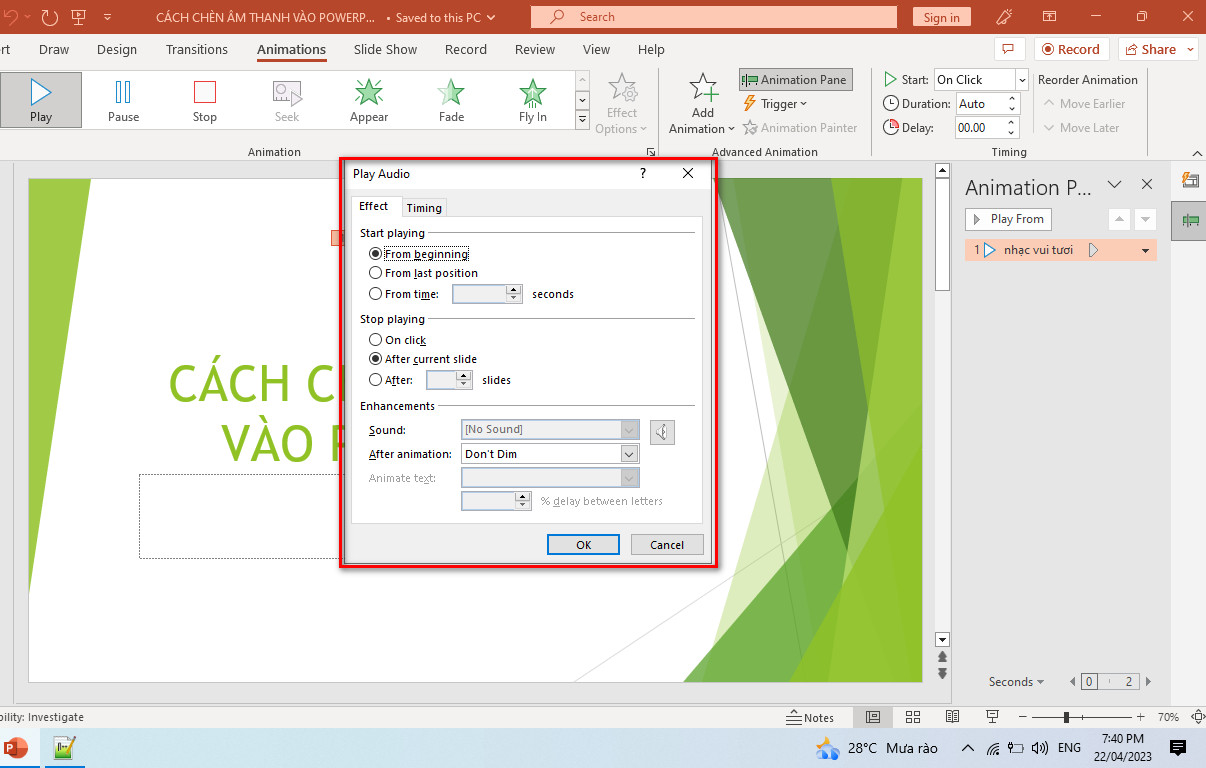Open dropdown arrow for nhạc vui tươi item
Viewport: 1206px width, 768px height.
pos(1146,251)
